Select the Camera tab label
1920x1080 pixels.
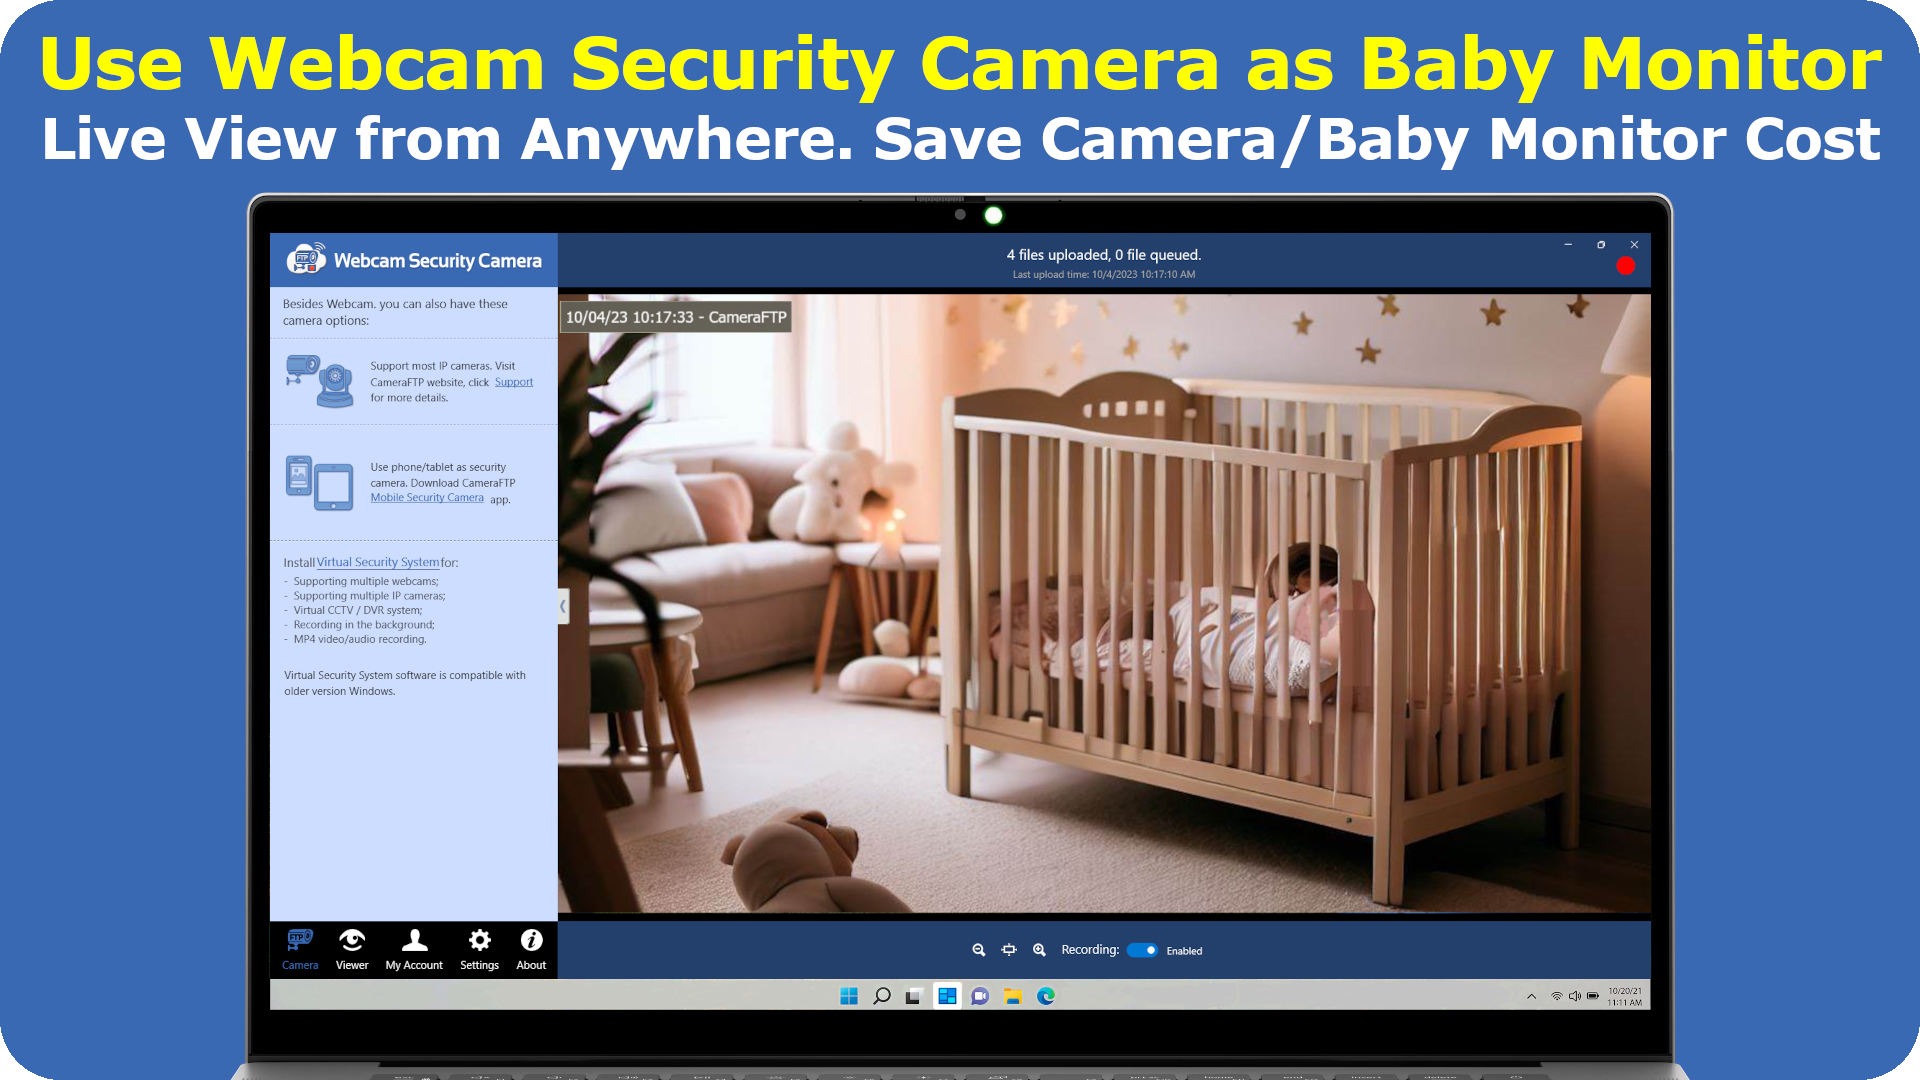(299, 965)
